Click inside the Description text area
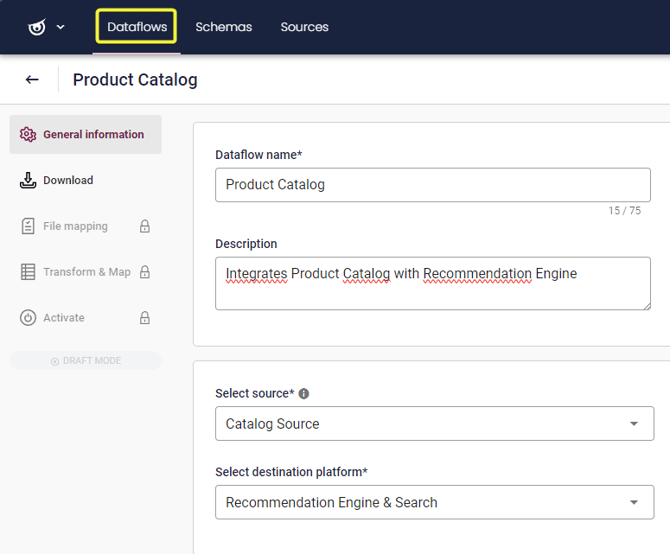The height and width of the screenshot is (554, 670). point(433,283)
